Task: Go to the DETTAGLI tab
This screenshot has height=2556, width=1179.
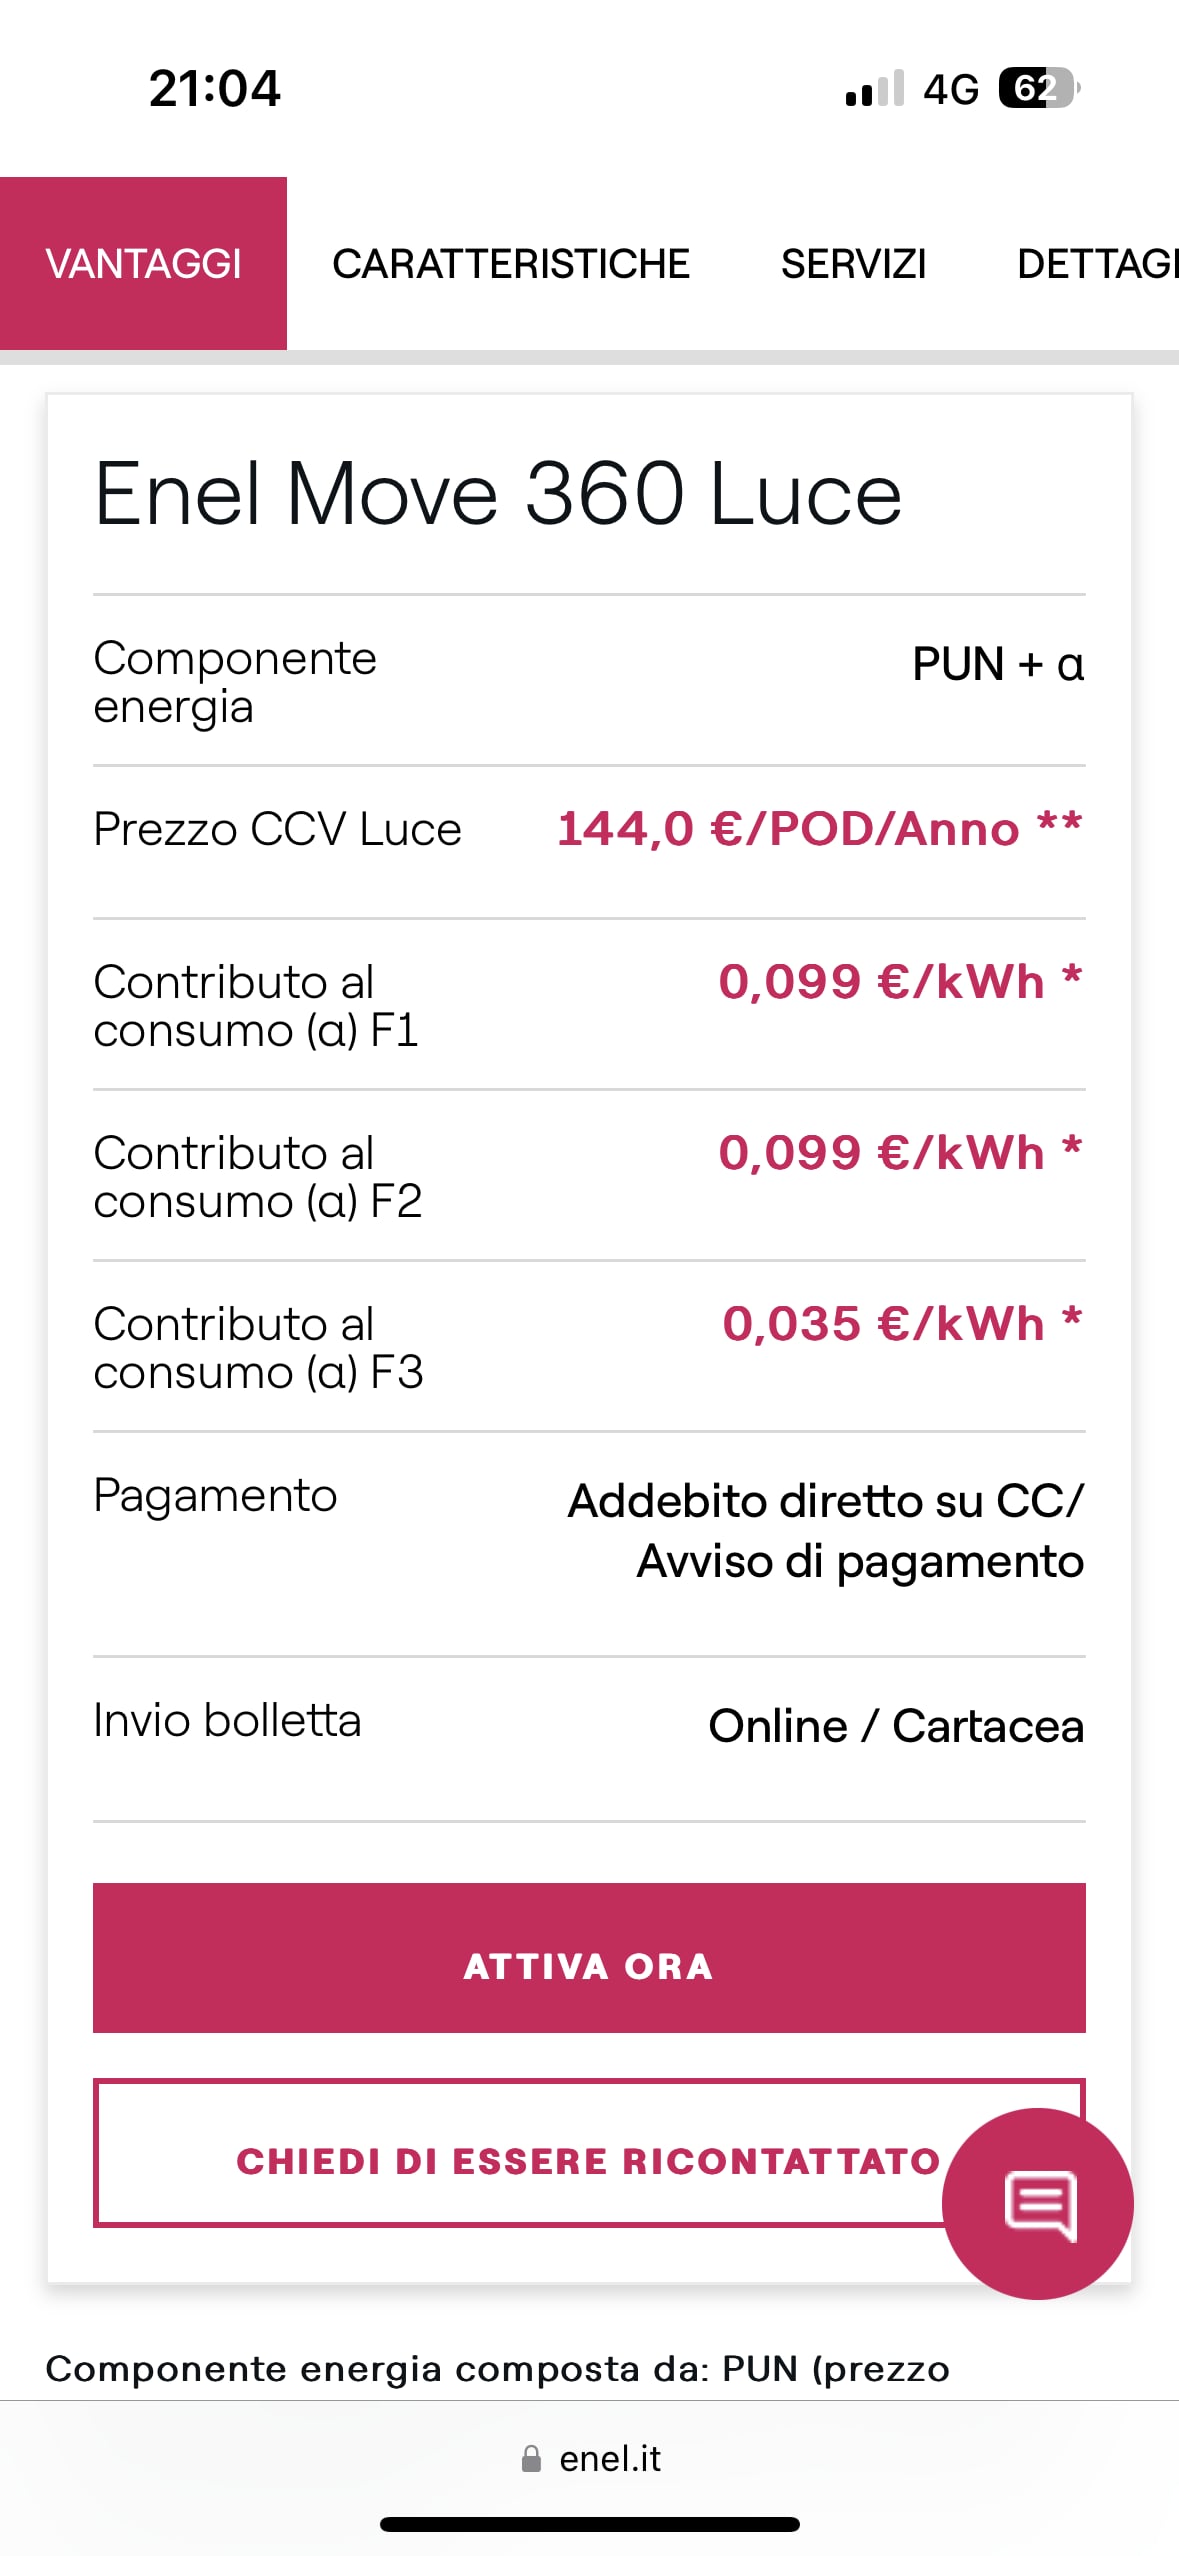Action: click(1096, 264)
